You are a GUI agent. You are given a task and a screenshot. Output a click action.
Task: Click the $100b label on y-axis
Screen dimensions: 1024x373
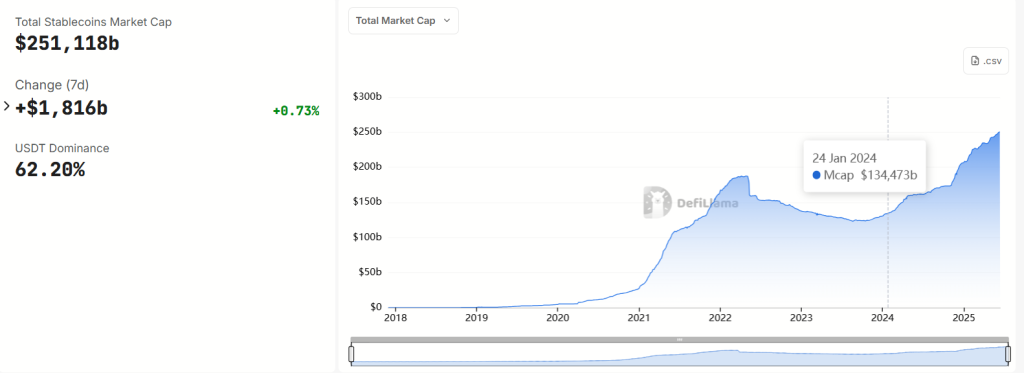coord(367,236)
